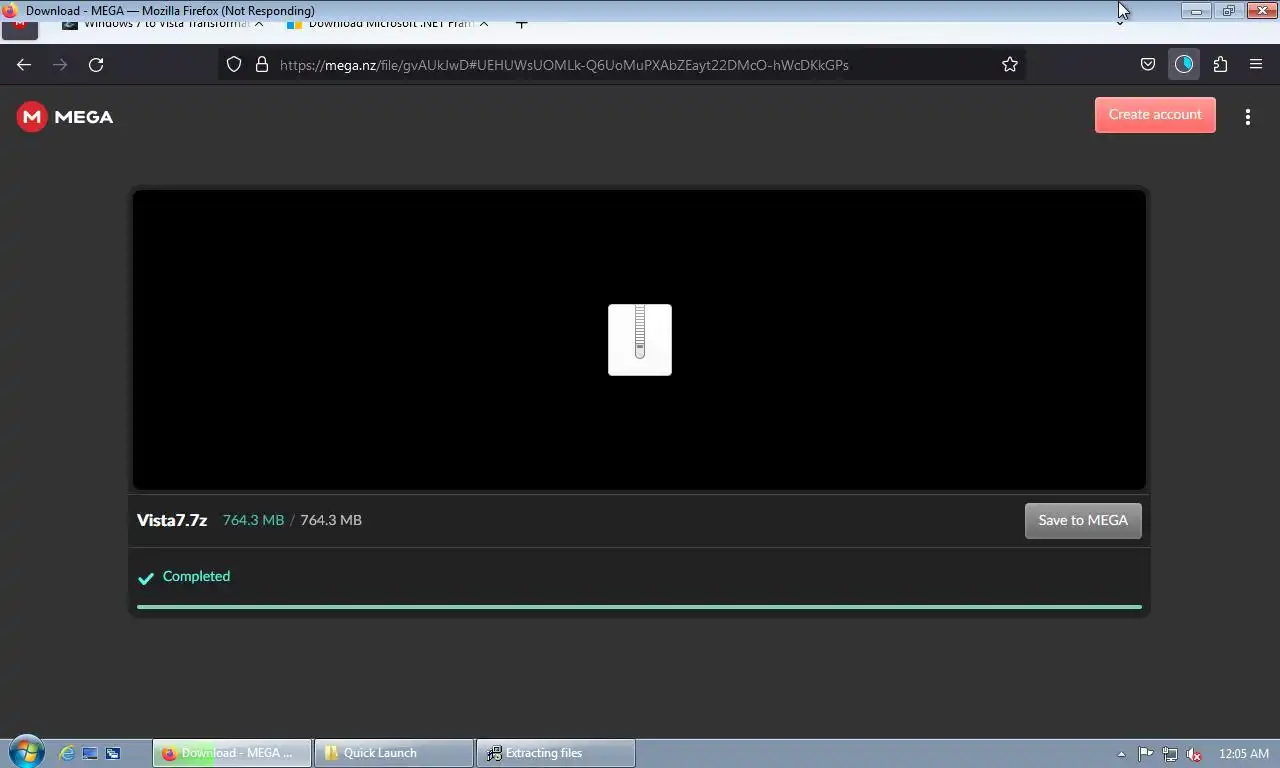Show hidden system tray icons arrow
The width and height of the screenshot is (1280, 768).
coord(1121,754)
